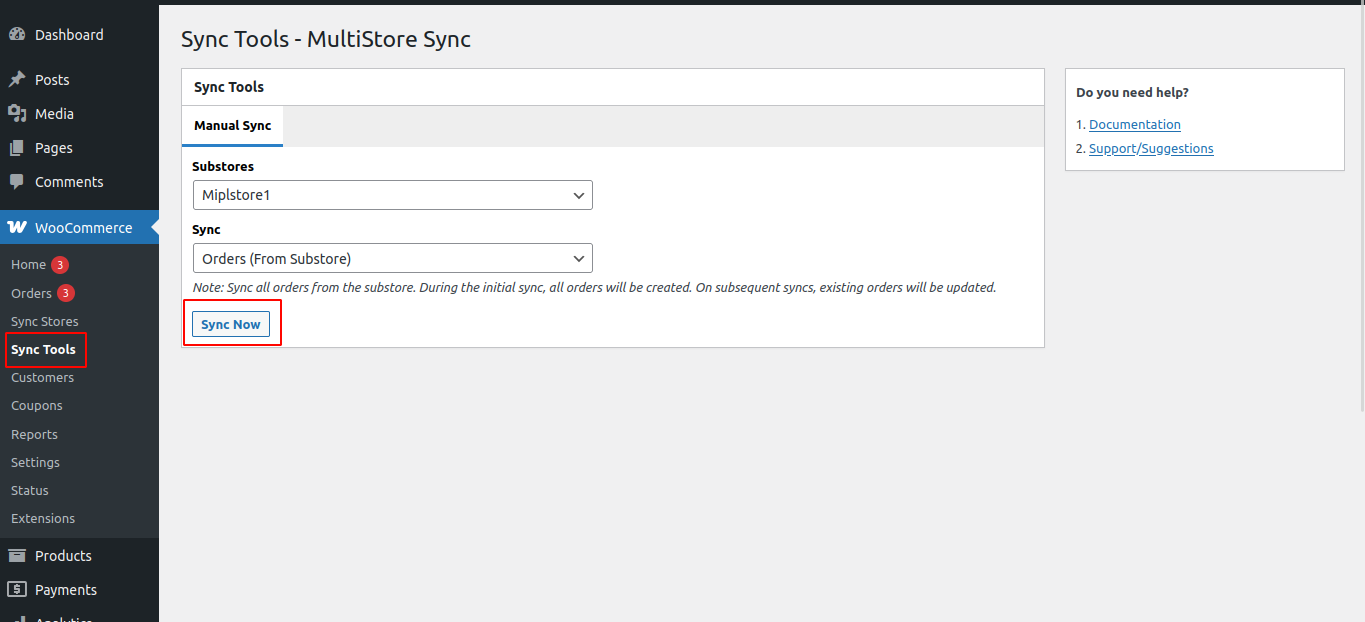Click the Media library icon
The width and height of the screenshot is (1365, 622).
click(x=17, y=114)
